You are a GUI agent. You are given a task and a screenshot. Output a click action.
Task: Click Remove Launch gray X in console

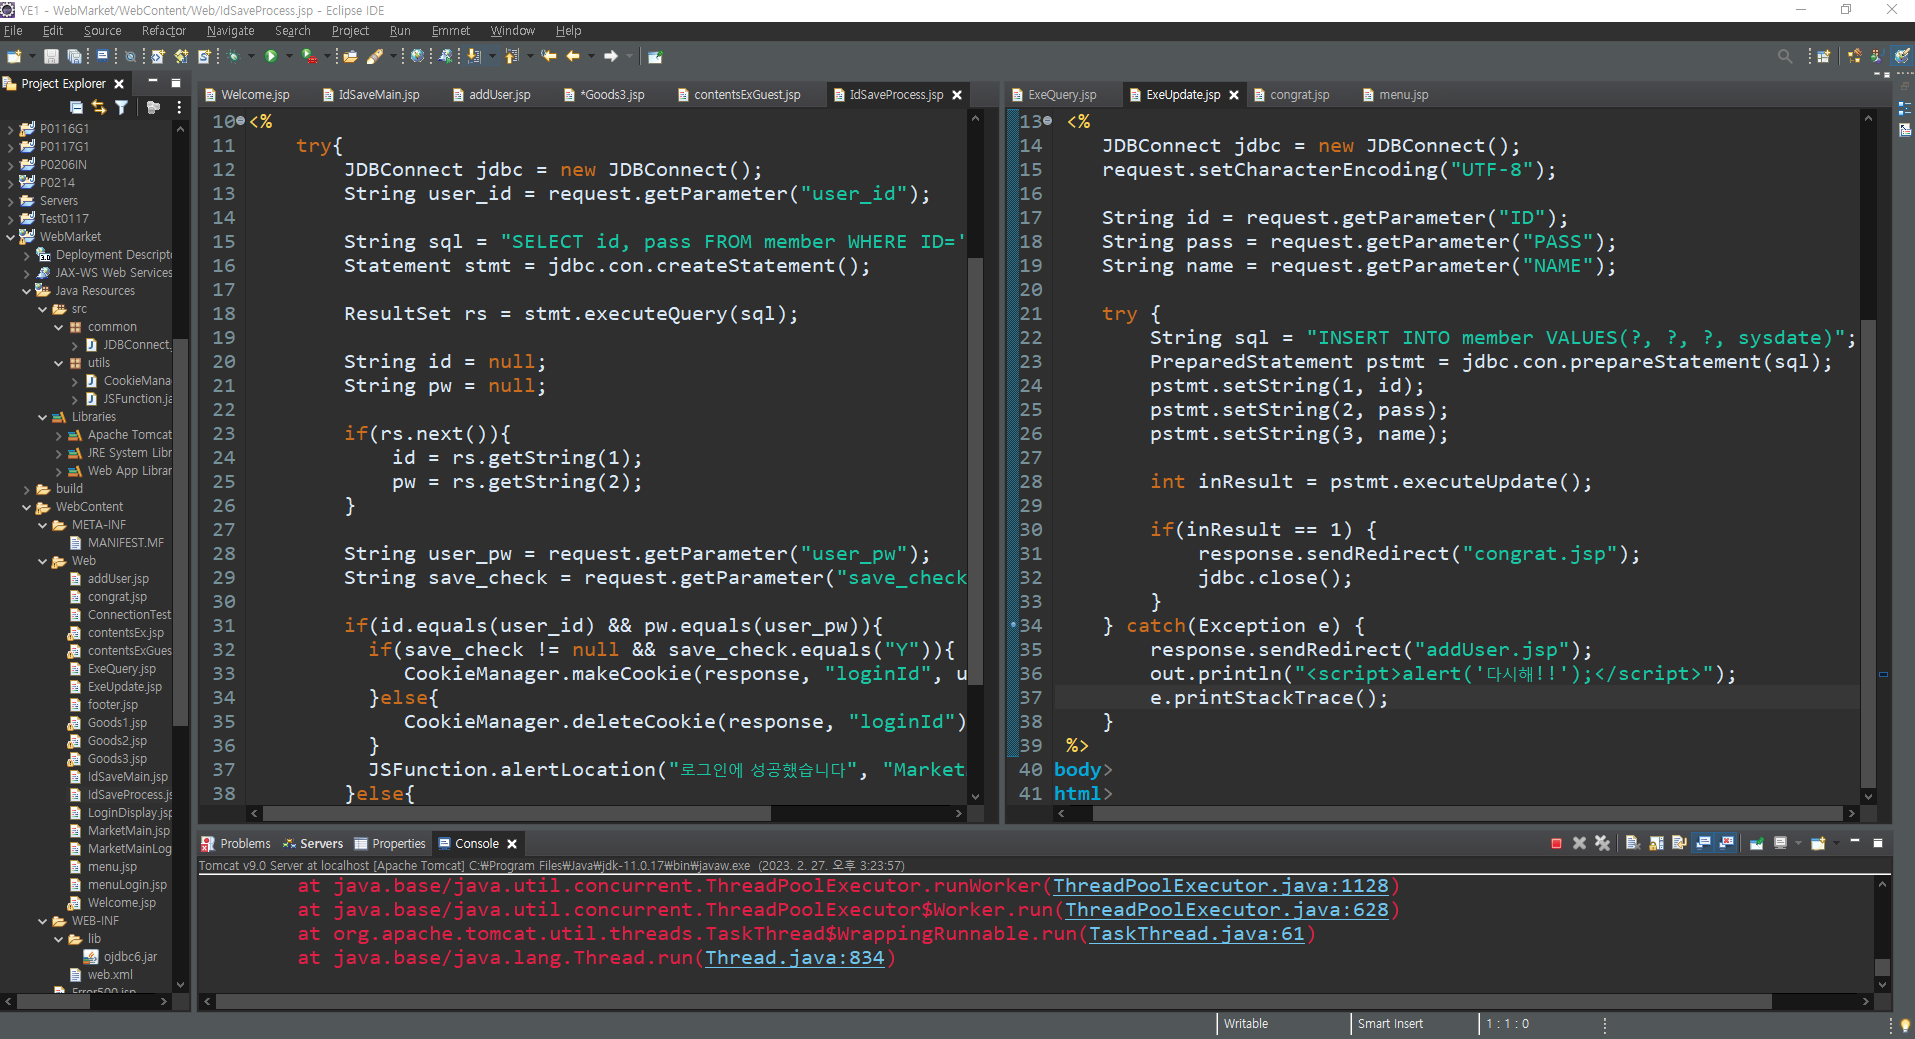(1579, 844)
